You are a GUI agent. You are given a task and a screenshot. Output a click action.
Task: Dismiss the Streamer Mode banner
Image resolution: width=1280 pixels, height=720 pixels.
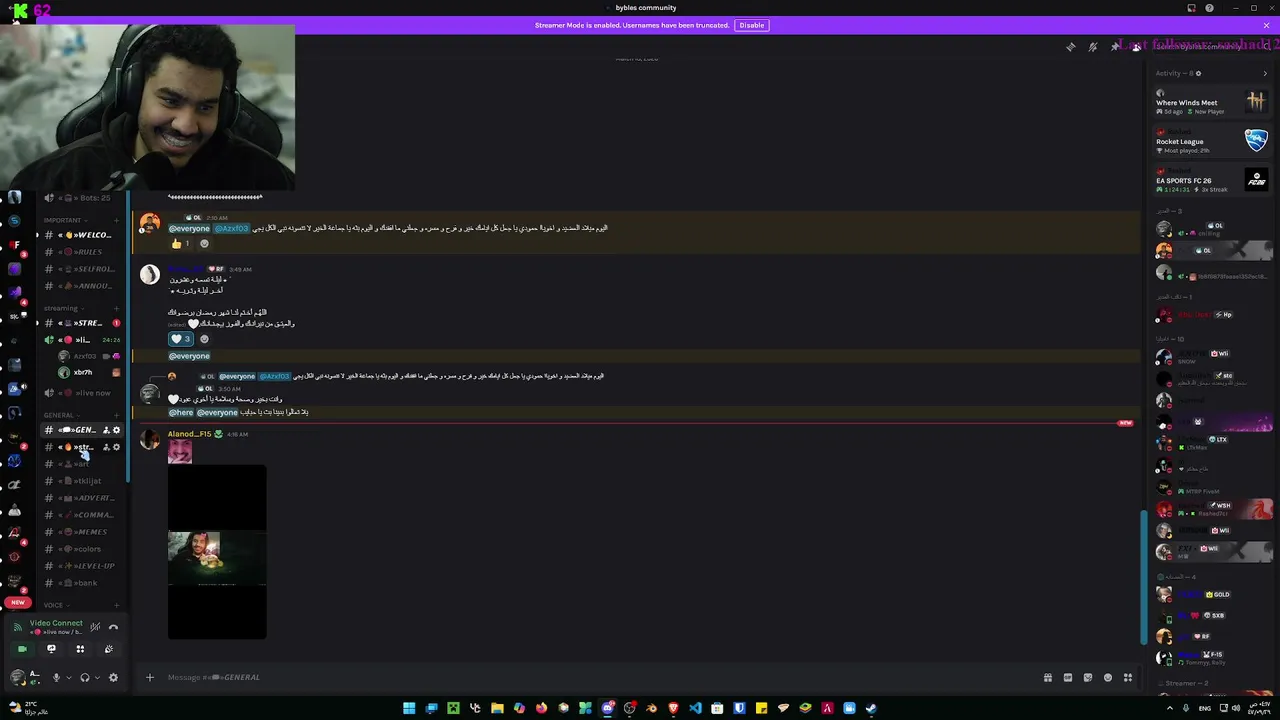[x=1266, y=25]
